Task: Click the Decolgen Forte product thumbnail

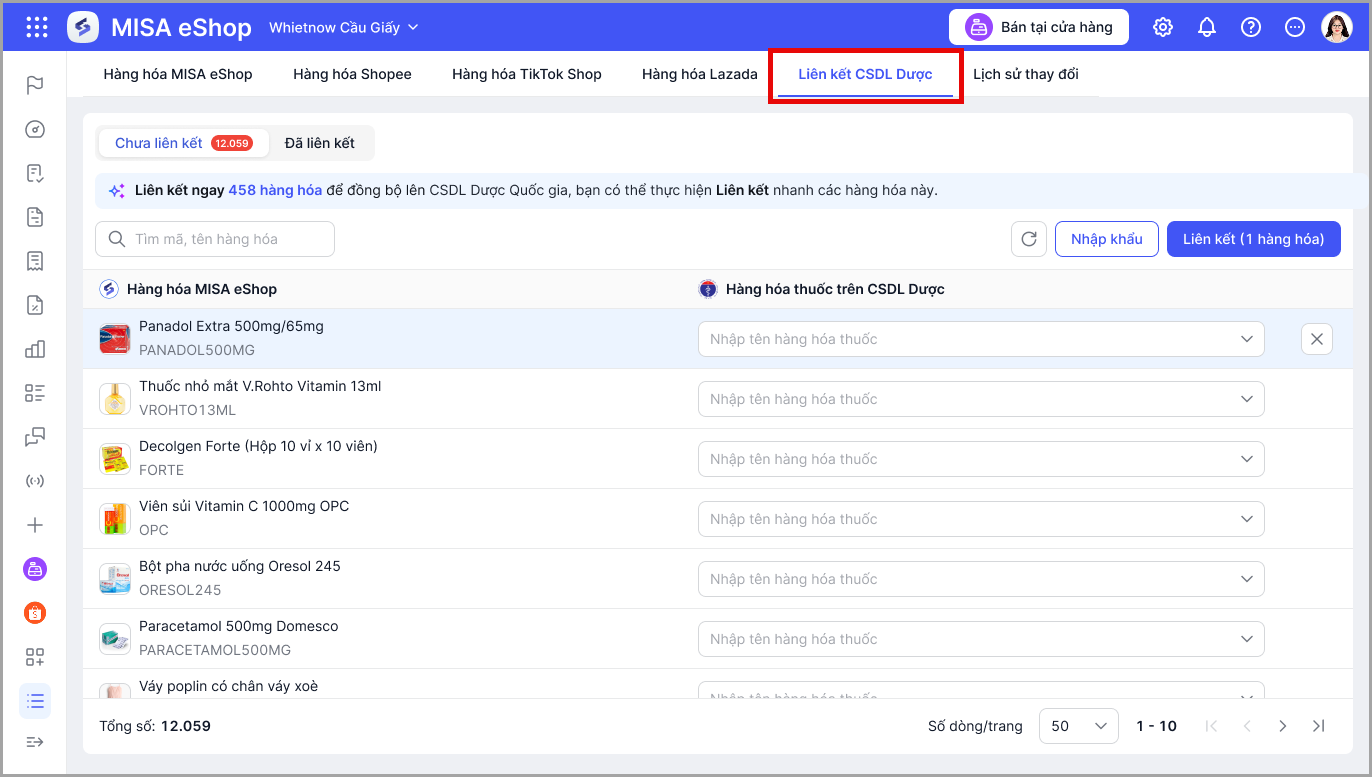Action: 115,459
